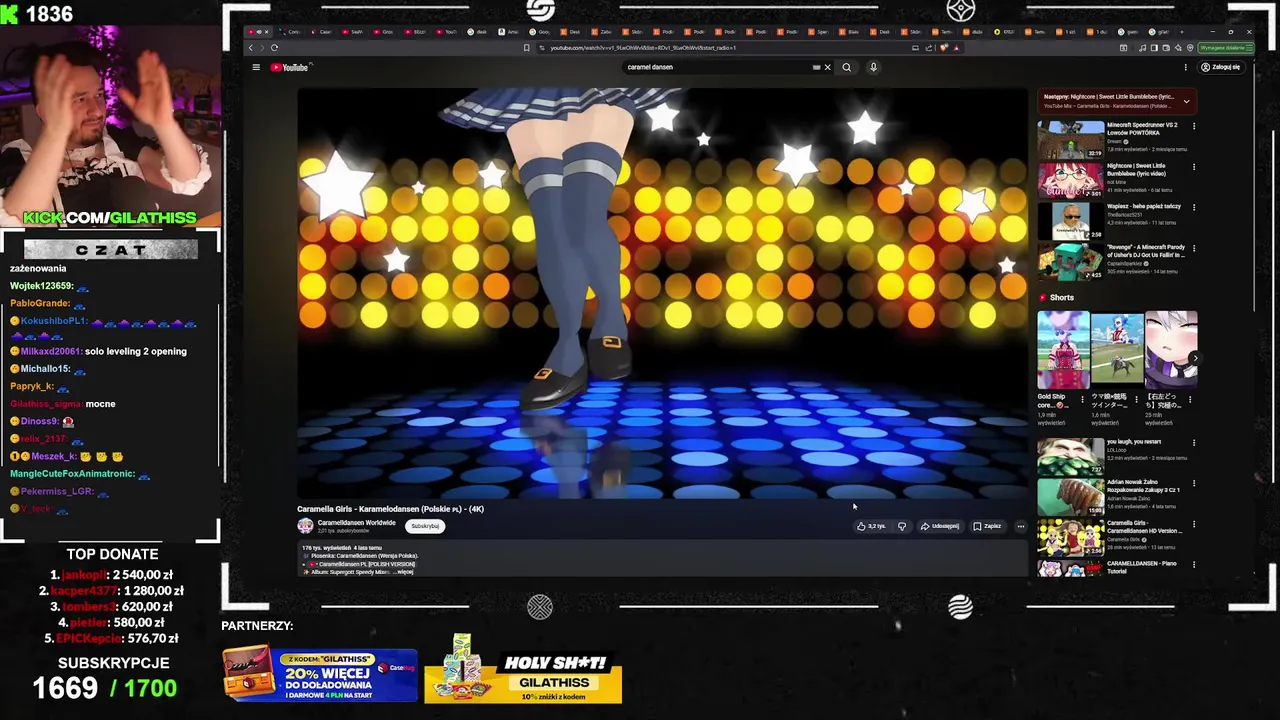Open options for 'Gold Ship core' short

coord(1082,399)
